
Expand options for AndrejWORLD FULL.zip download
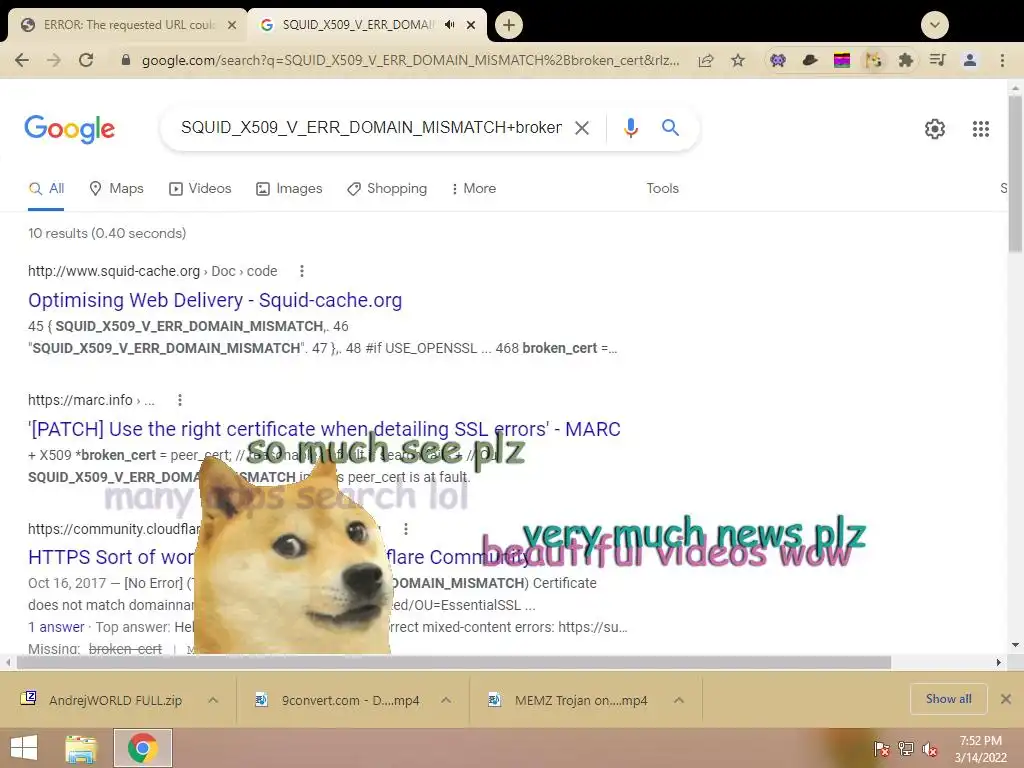213,700
